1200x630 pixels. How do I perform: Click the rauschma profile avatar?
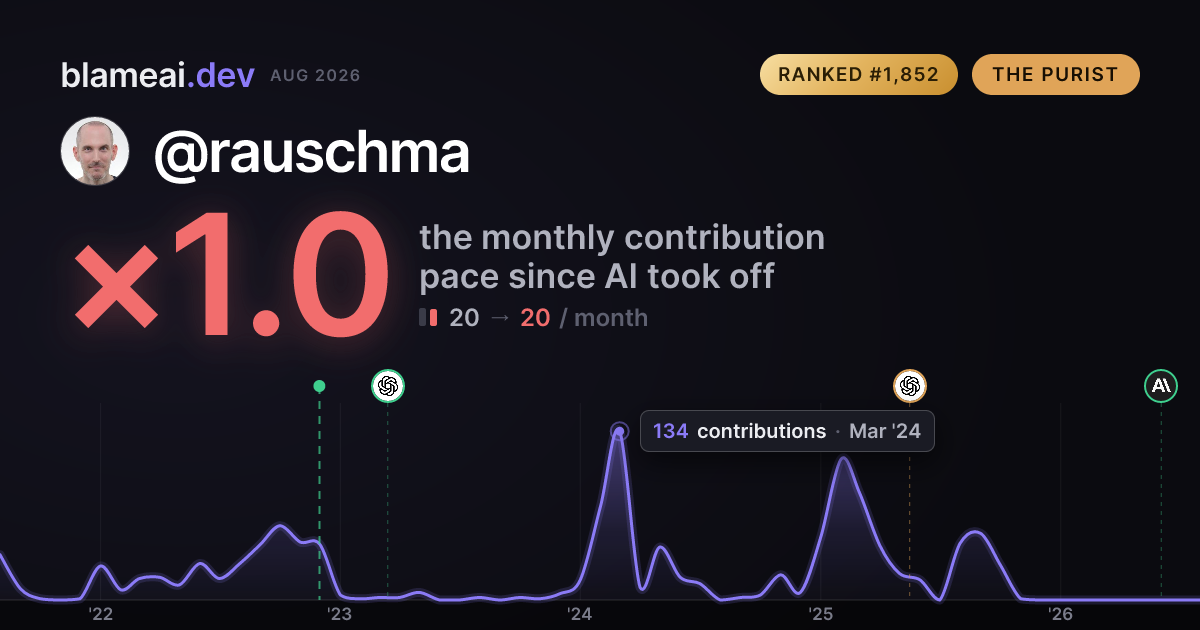click(95, 151)
